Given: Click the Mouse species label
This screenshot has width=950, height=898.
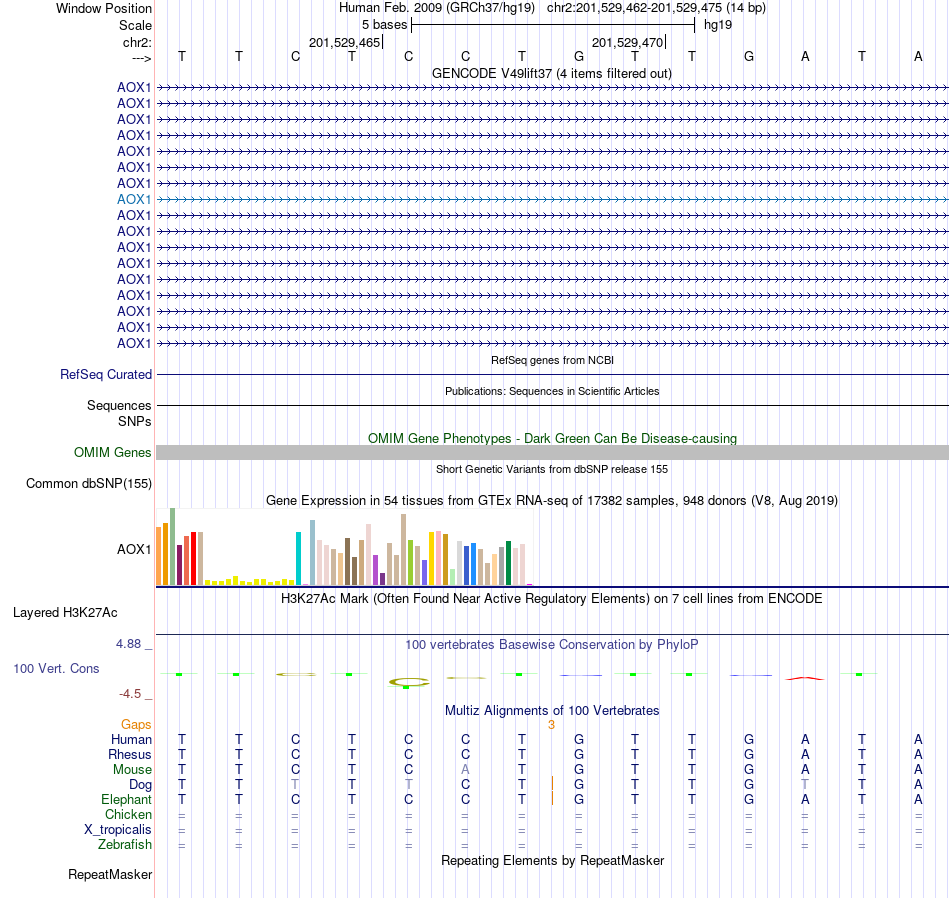Looking at the screenshot, I should coord(132,770).
